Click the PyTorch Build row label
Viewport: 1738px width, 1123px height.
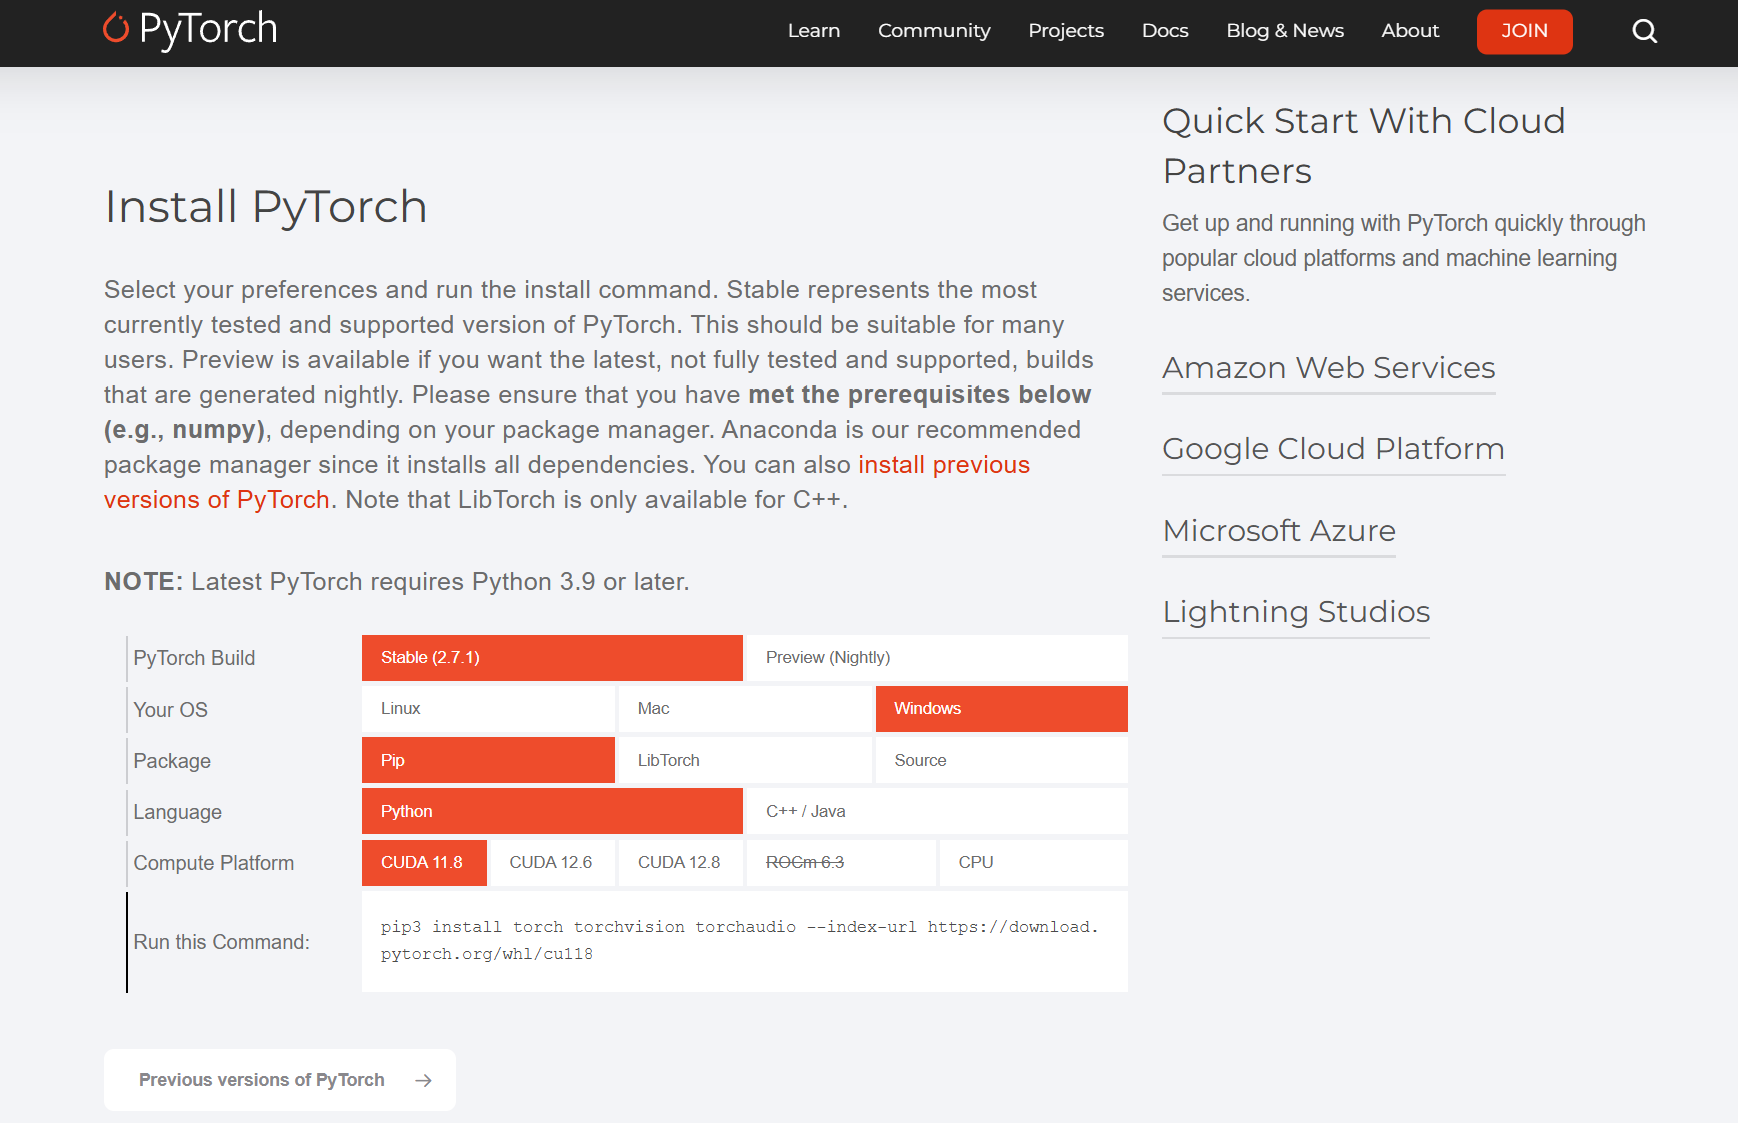194,658
